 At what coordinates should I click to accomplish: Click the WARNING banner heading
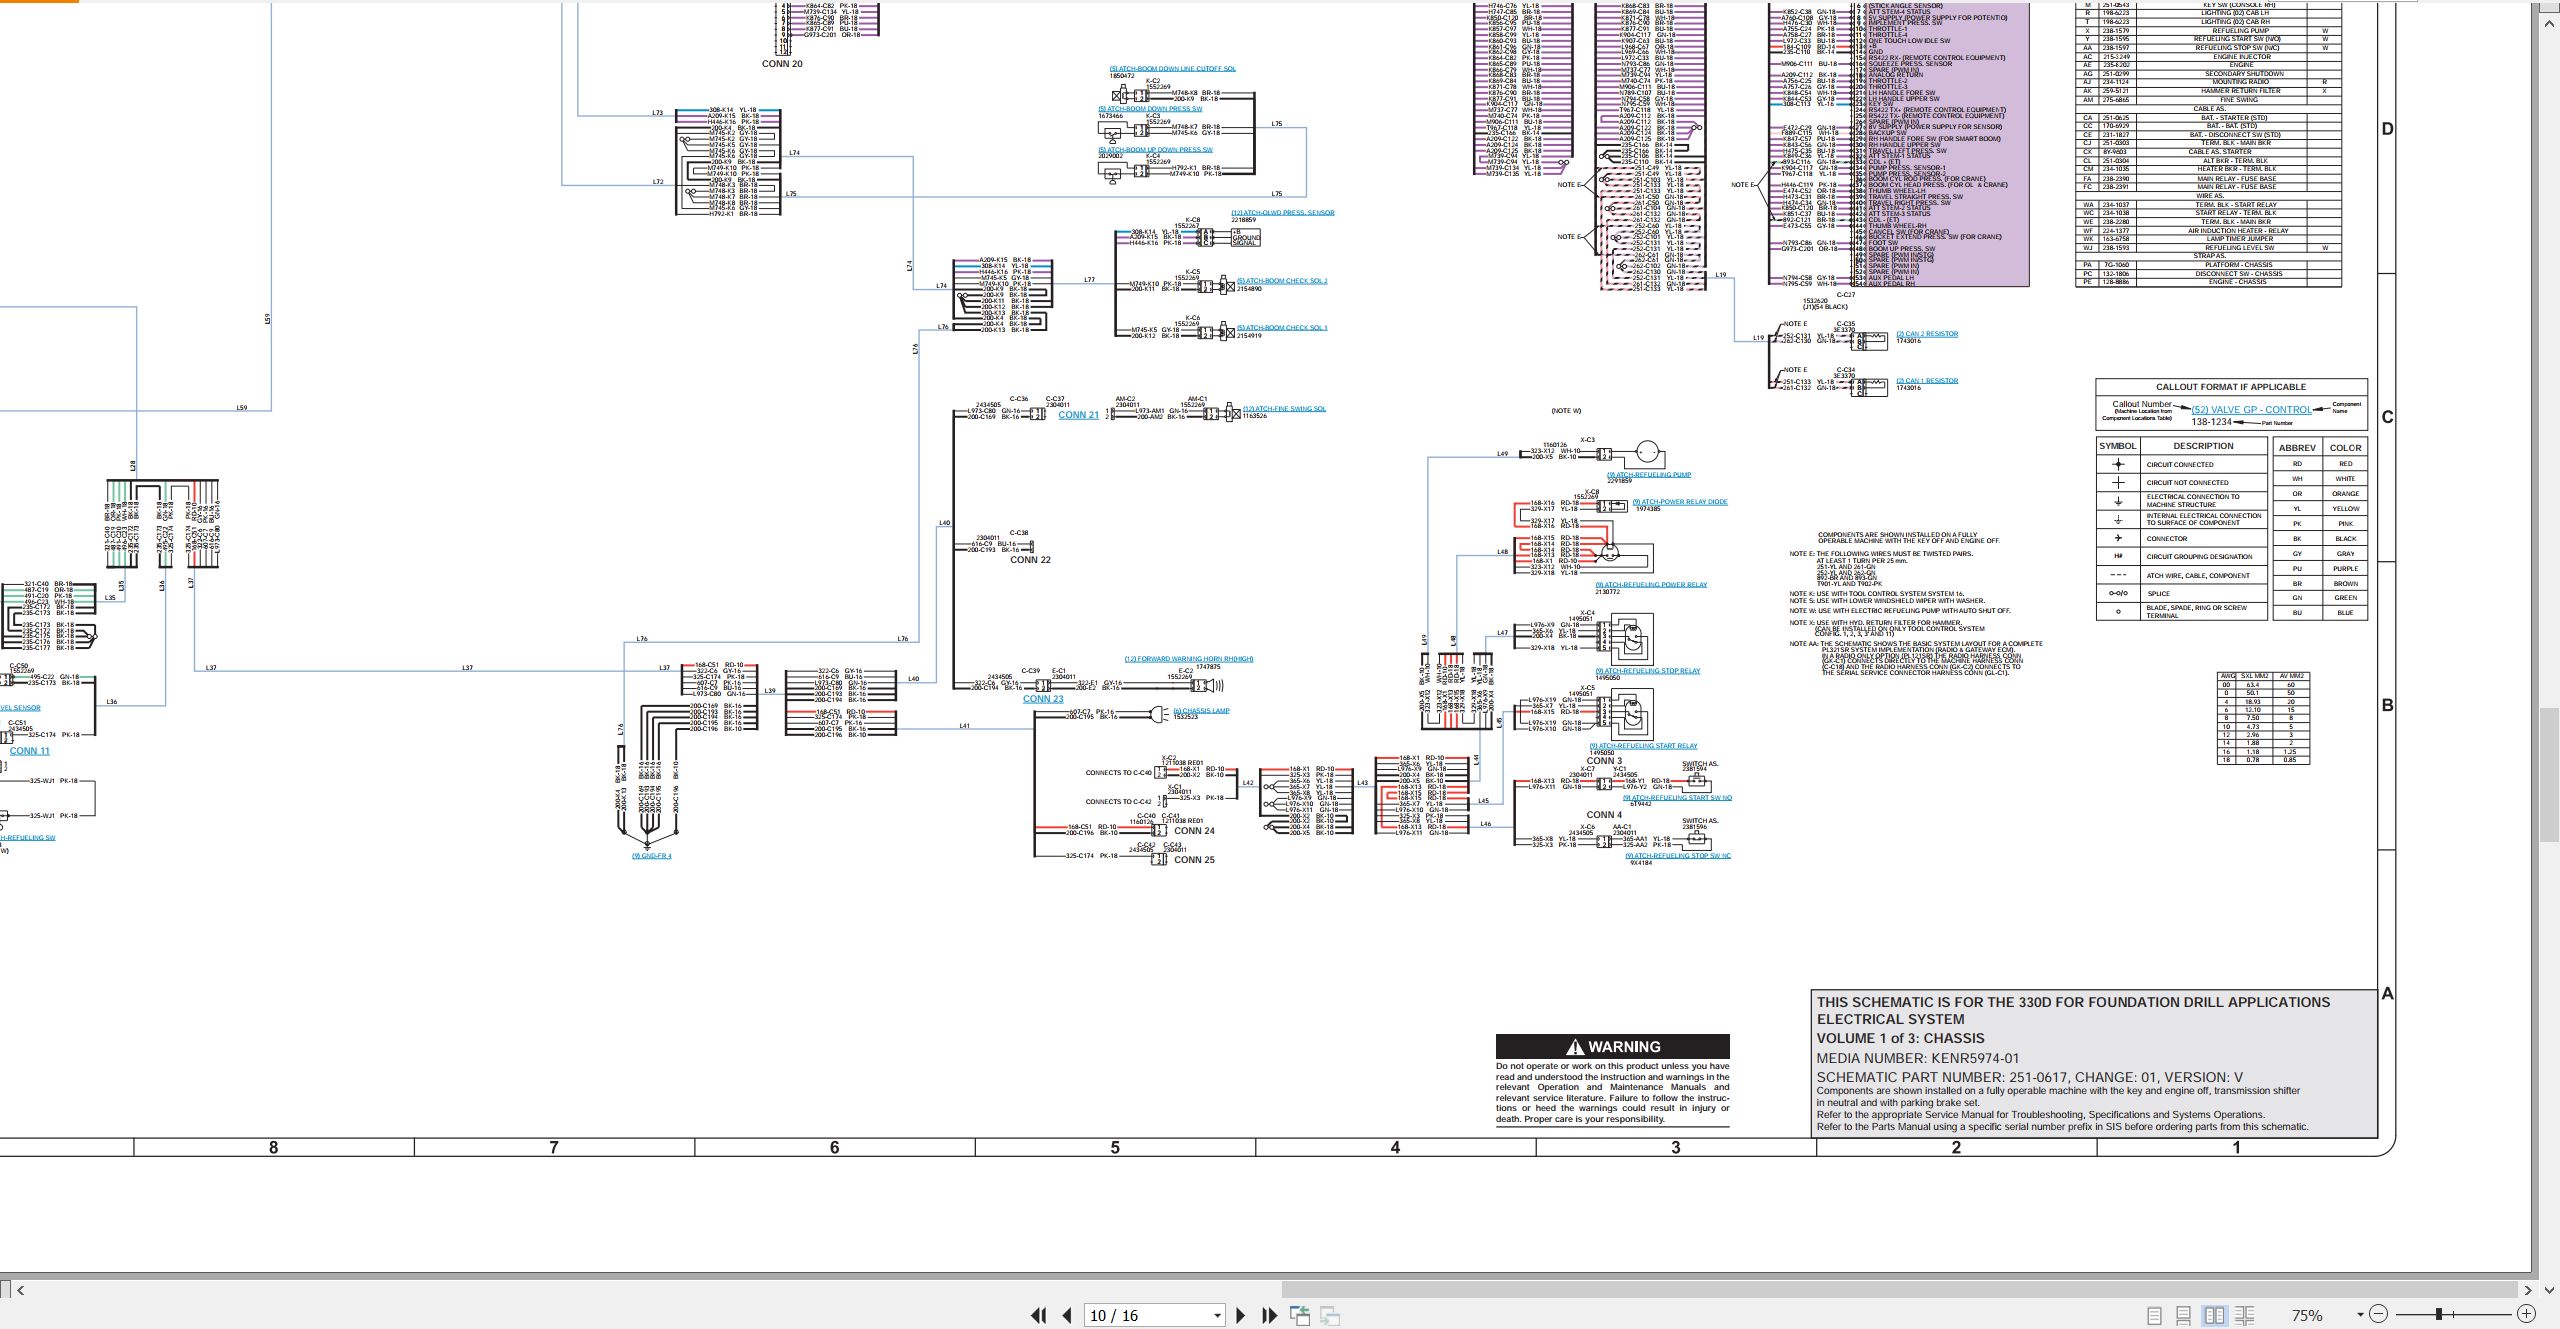[x=1612, y=1047]
